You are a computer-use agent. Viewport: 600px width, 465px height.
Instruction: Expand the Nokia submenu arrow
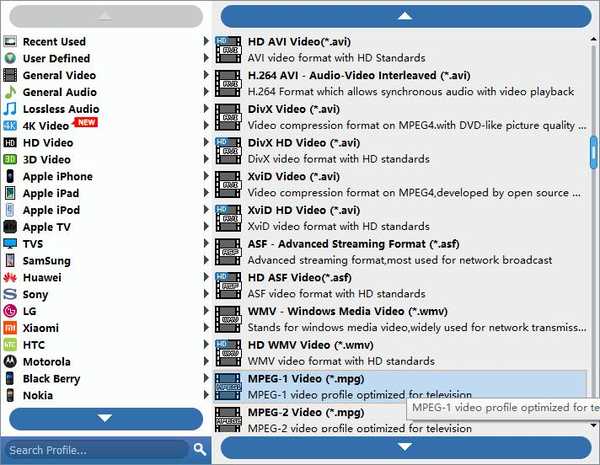[x=206, y=395]
